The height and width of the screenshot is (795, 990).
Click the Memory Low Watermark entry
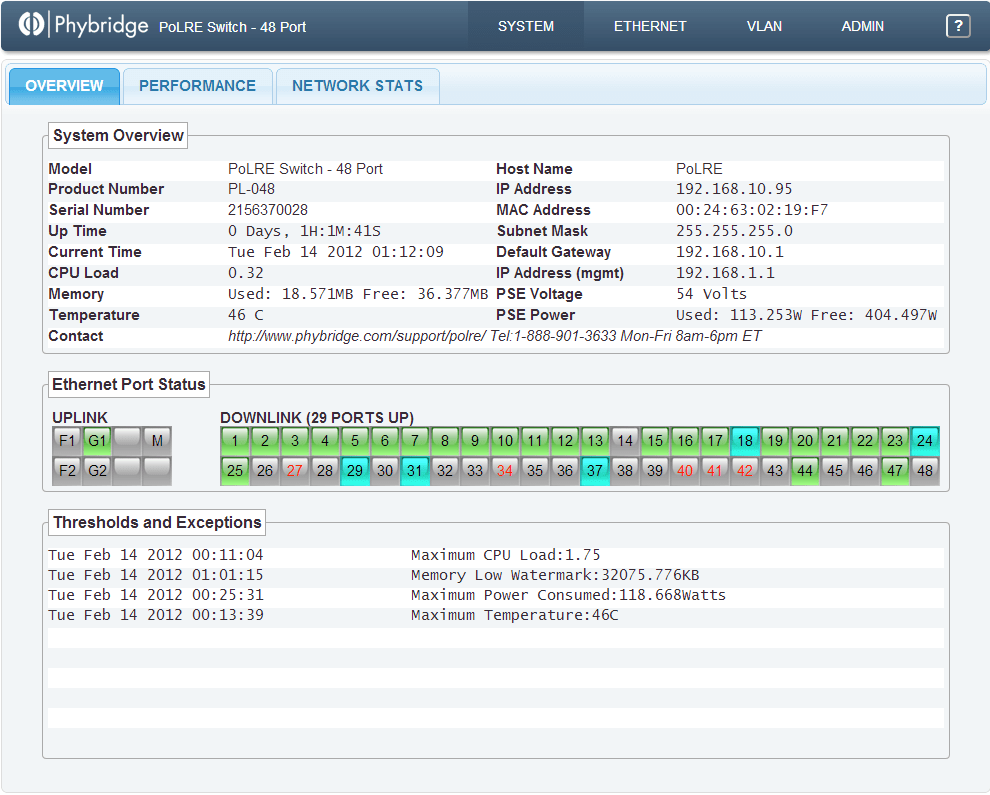pos(555,575)
